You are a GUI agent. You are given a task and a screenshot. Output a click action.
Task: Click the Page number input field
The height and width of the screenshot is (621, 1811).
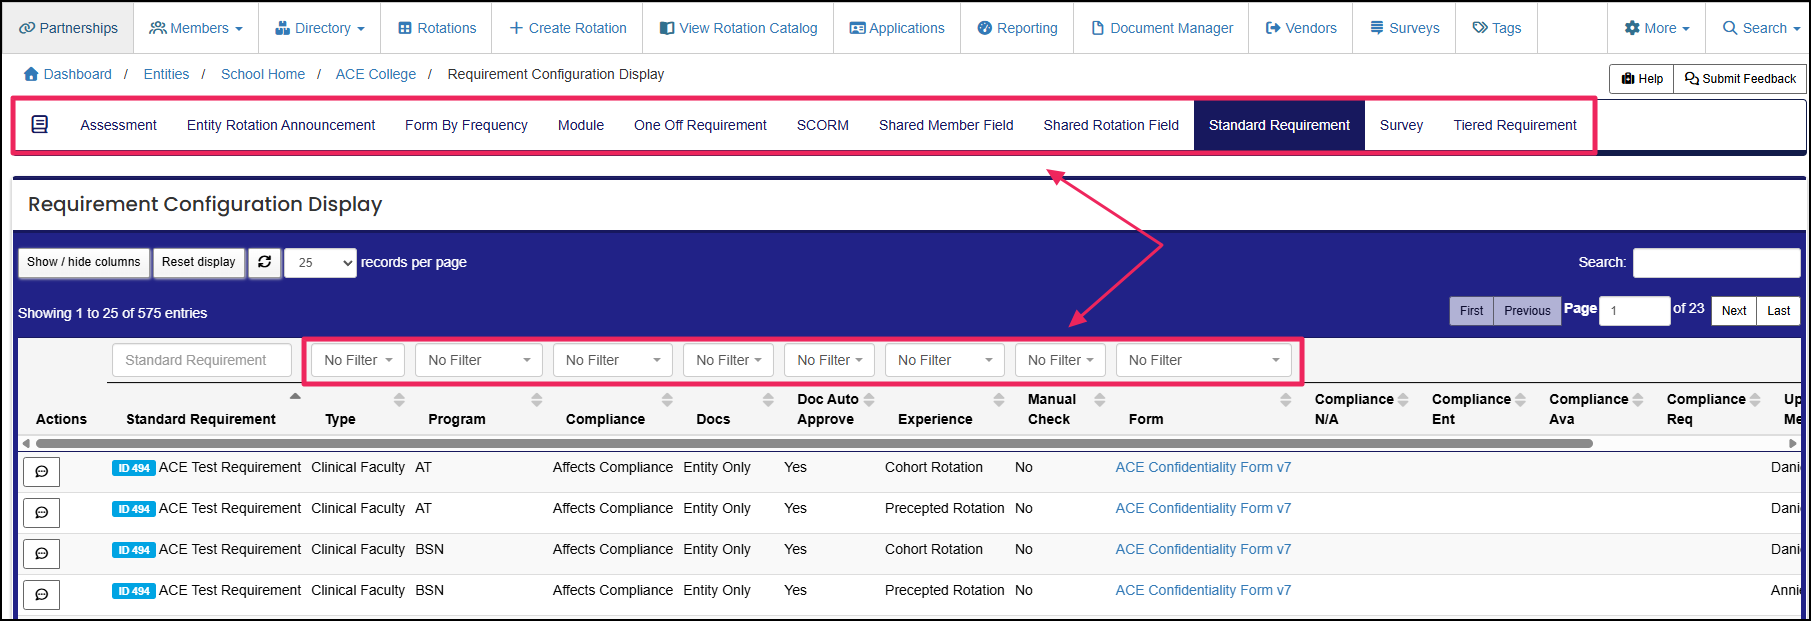pyautogui.click(x=1634, y=311)
